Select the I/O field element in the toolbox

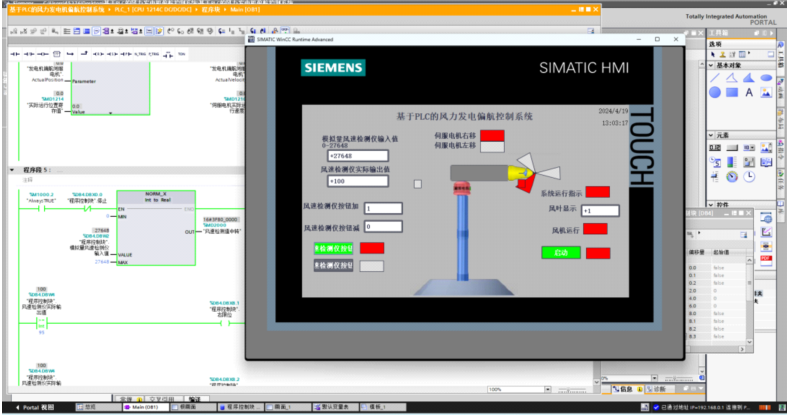[715, 148]
